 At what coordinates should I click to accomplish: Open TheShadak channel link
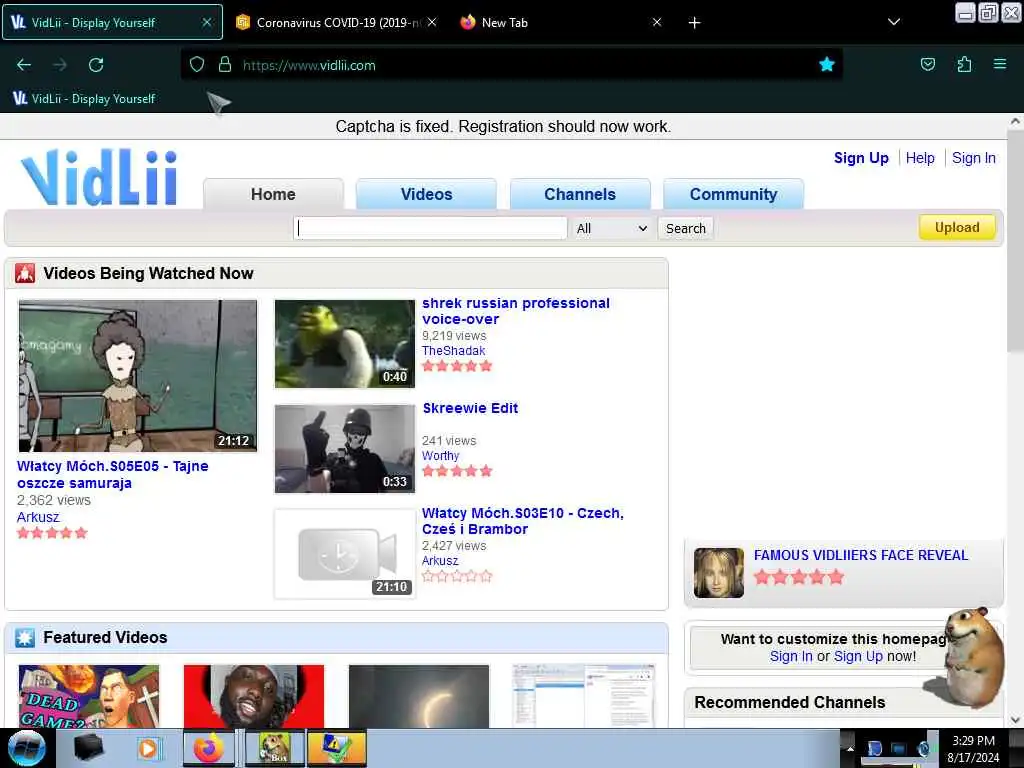click(x=453, y=351)
